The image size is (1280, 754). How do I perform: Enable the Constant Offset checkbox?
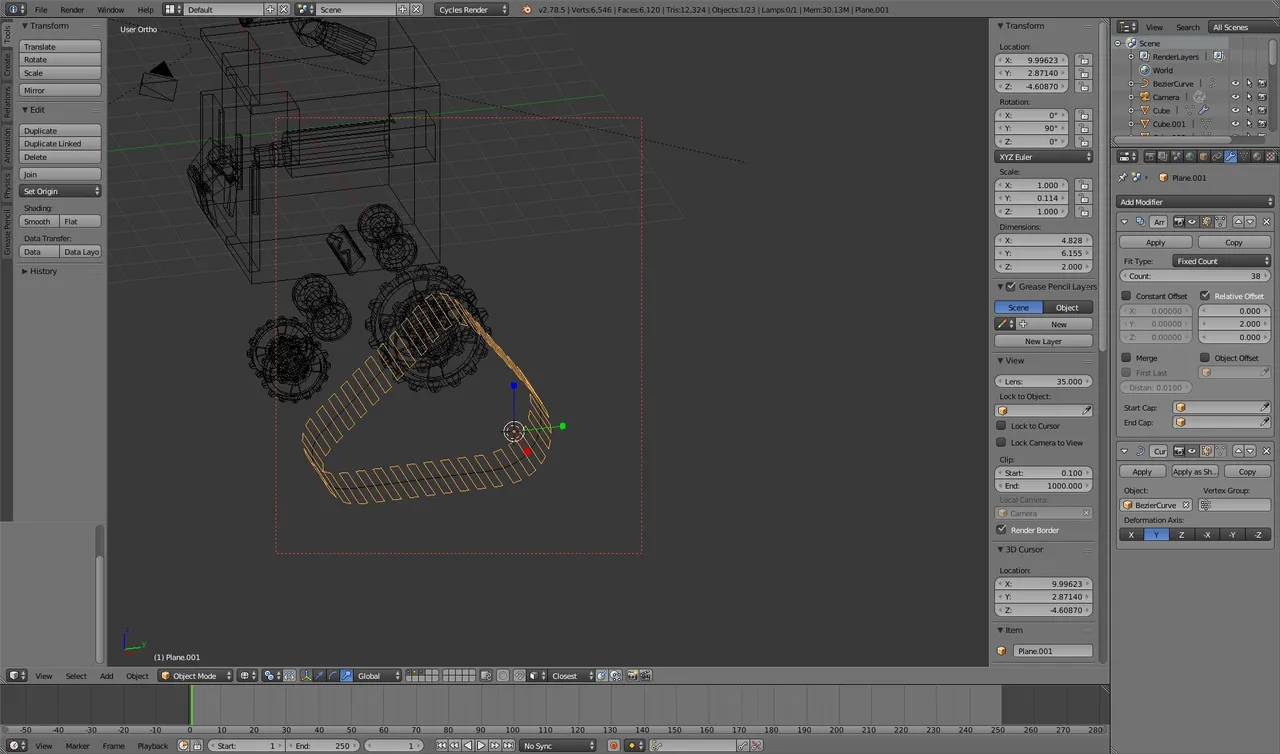click(1126, 296)
